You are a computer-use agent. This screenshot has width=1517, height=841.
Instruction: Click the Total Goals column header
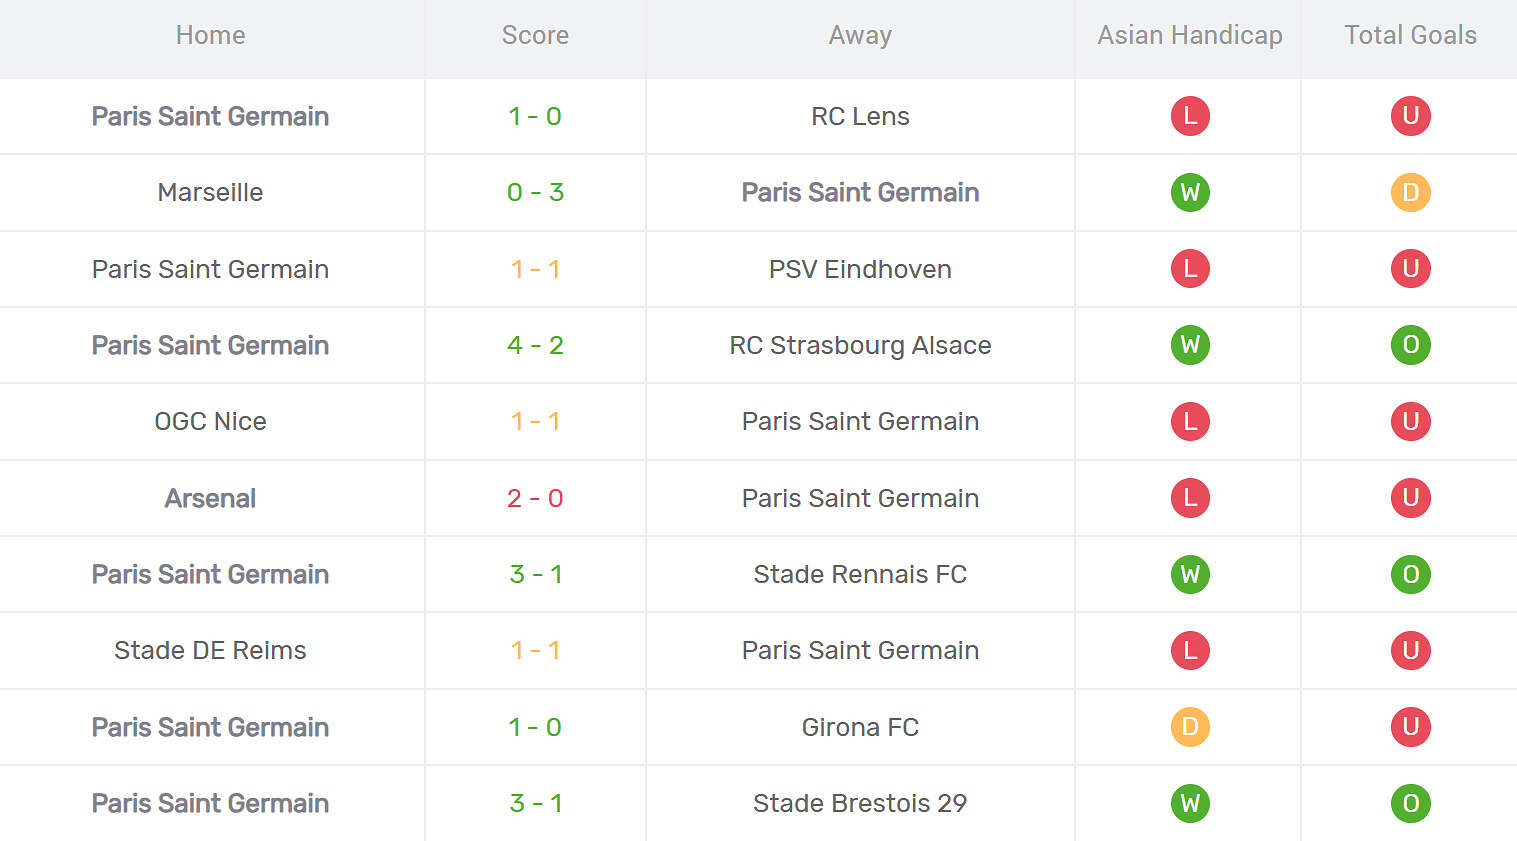[1410, 35]
